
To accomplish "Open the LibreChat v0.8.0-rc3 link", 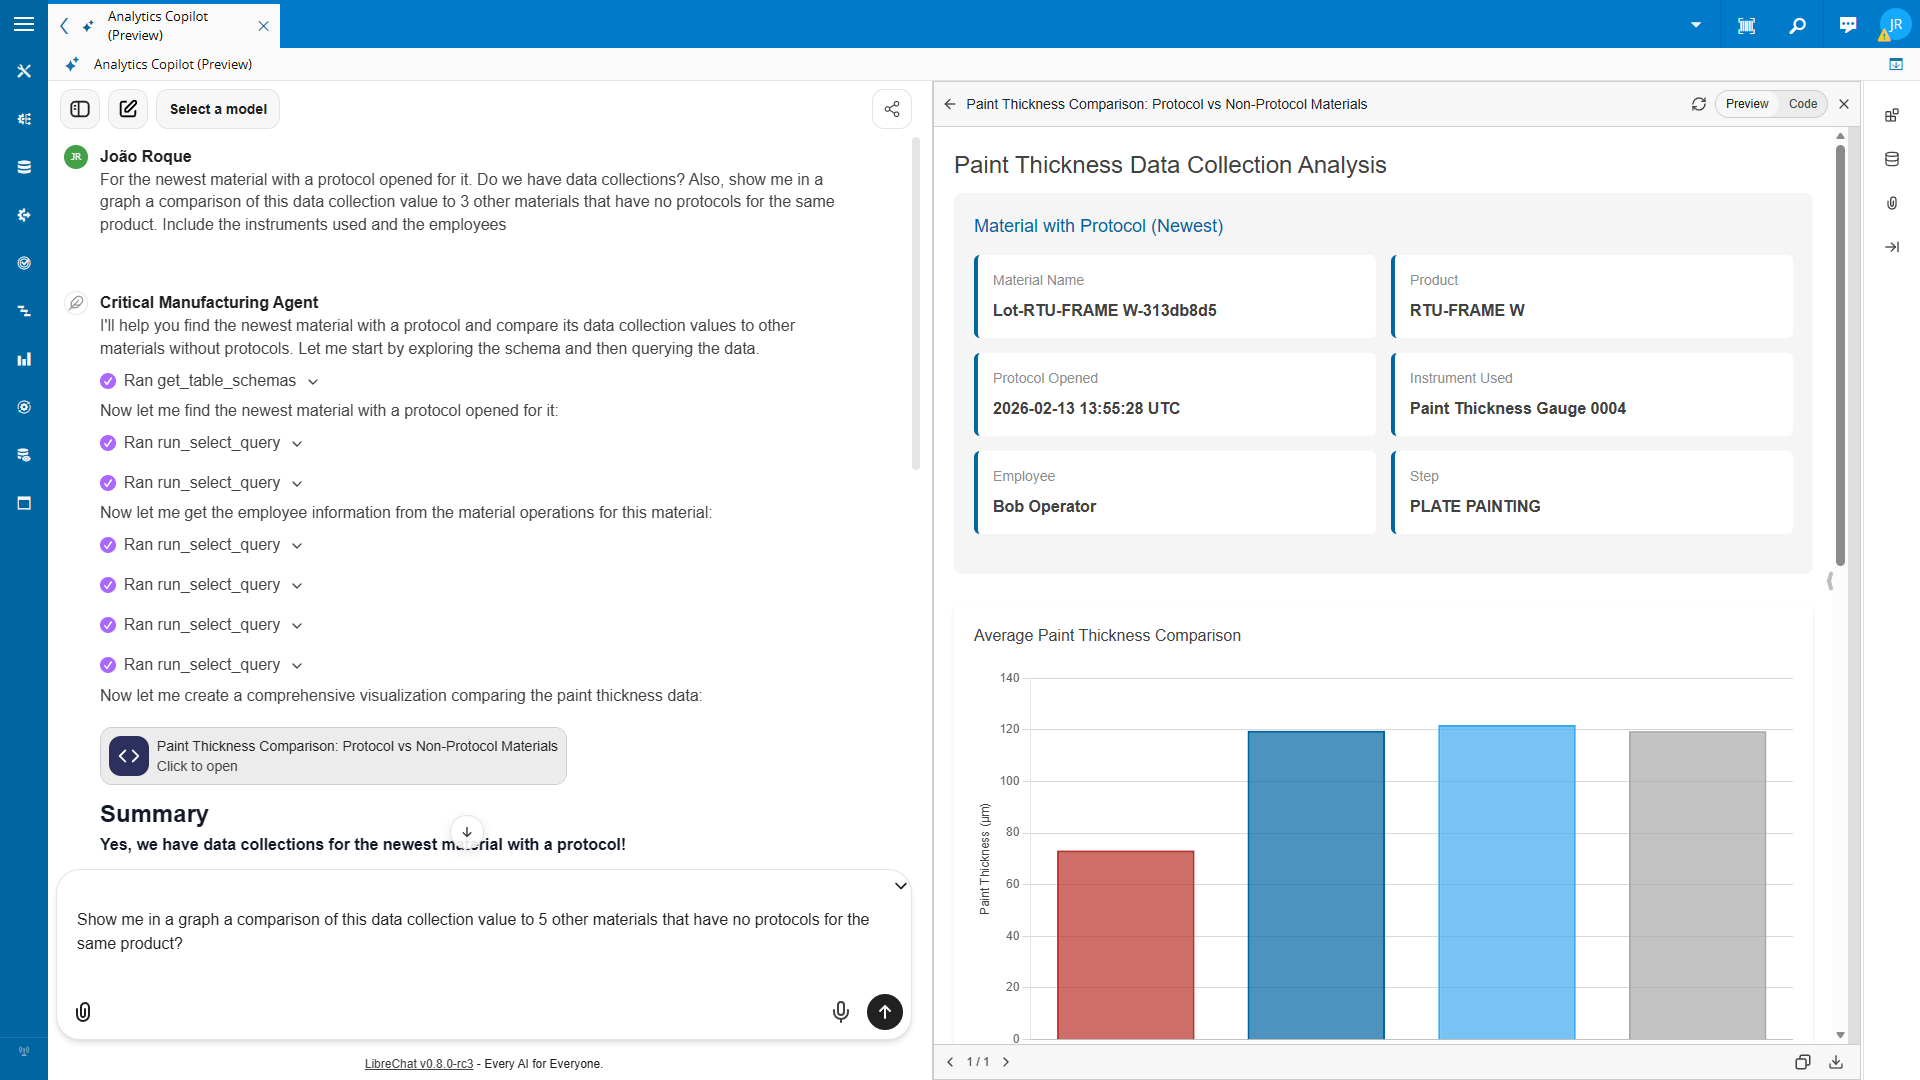I will point(418,1064).
